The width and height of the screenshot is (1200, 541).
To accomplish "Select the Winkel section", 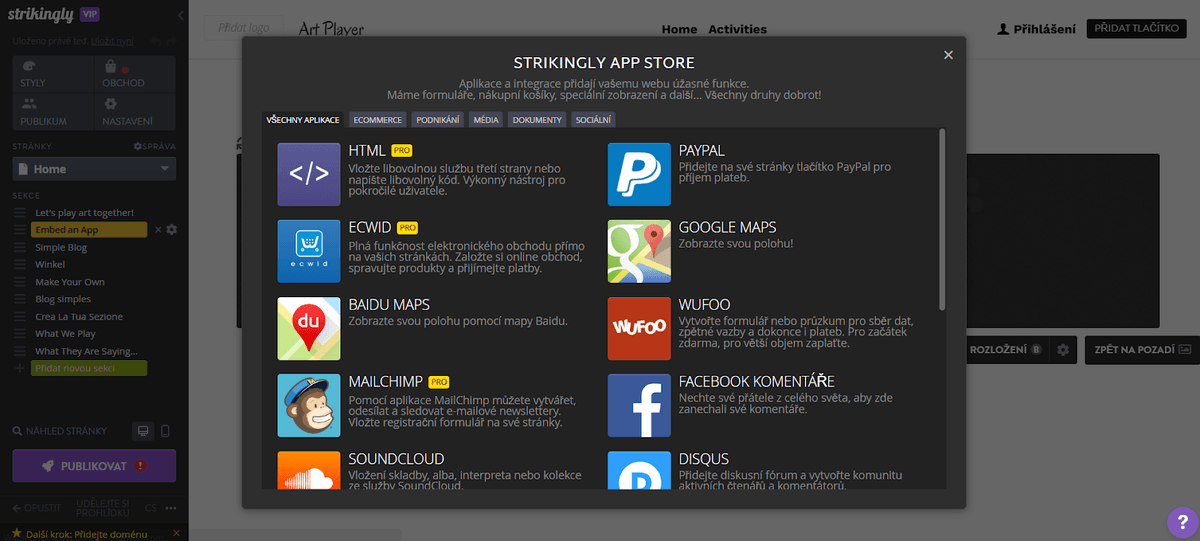I will [x=50, y=264].
